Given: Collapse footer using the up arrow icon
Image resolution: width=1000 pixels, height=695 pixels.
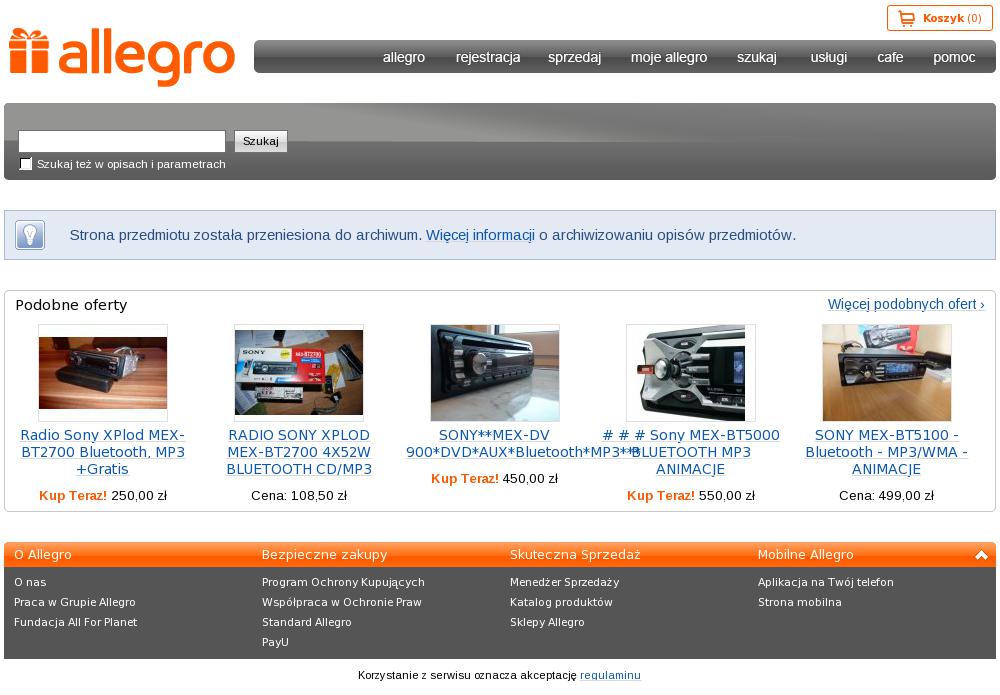Looking at the screenshot, I should (982, 555).
